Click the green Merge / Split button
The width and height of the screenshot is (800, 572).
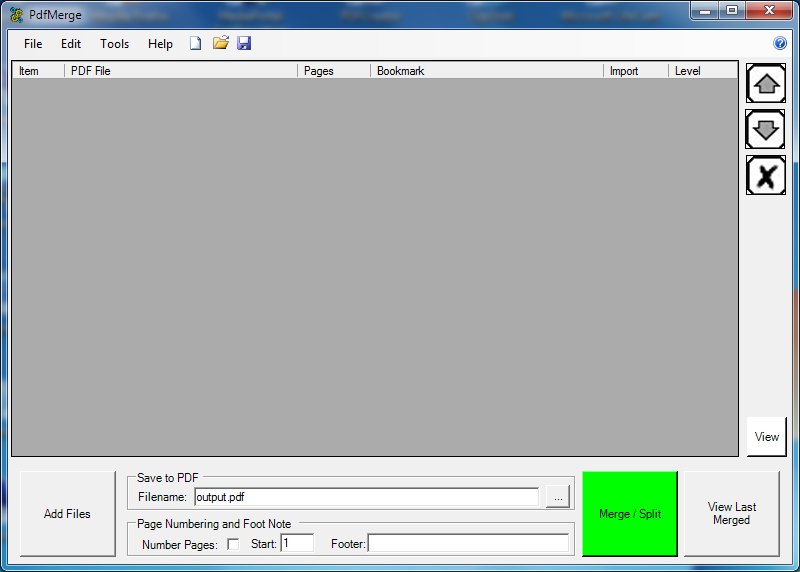click(630, 514)
